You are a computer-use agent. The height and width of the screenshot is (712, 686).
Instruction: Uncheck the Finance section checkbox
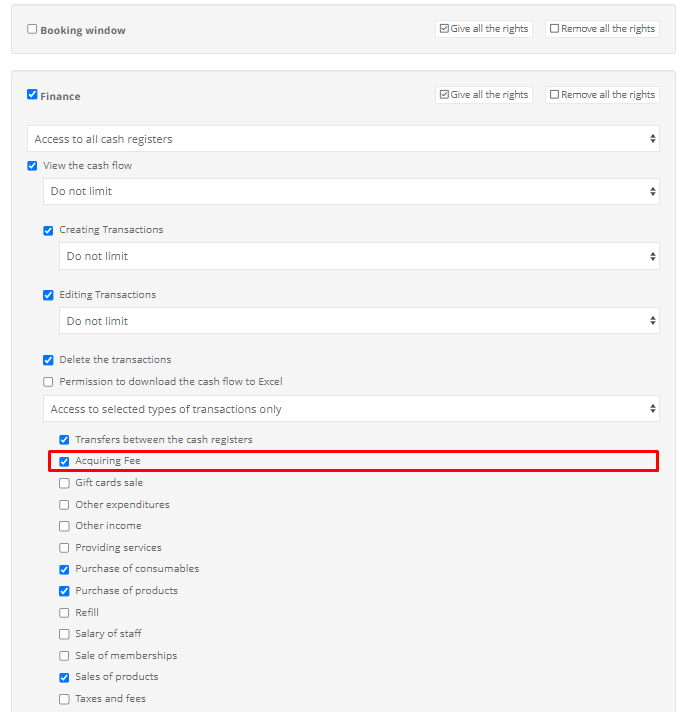32,94
